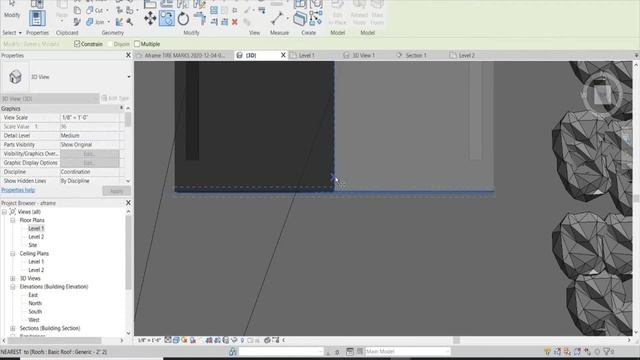Click Match Type Properties icon
640x360 pixels.
pos(77,22)
